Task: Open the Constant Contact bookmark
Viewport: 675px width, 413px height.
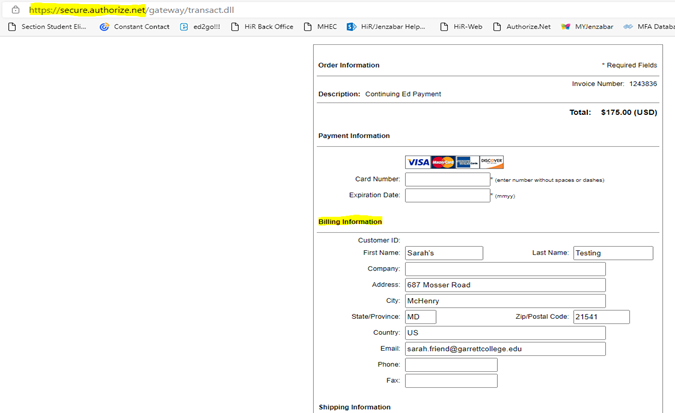Action: pos(135,27)
